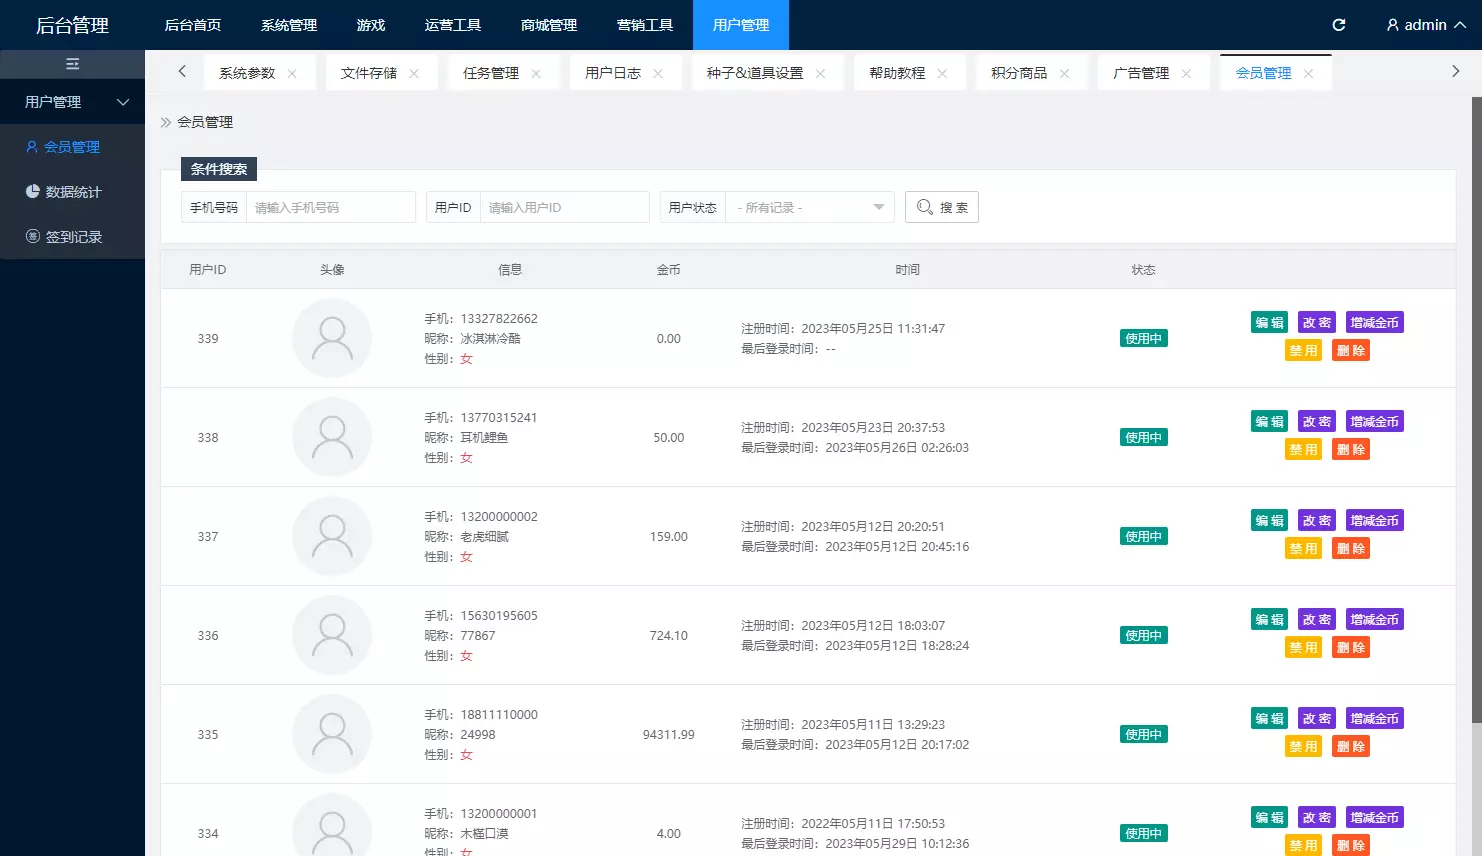Click 增减金币 for user 339
The image size is (1482, 856).
tap(1375, 322)
